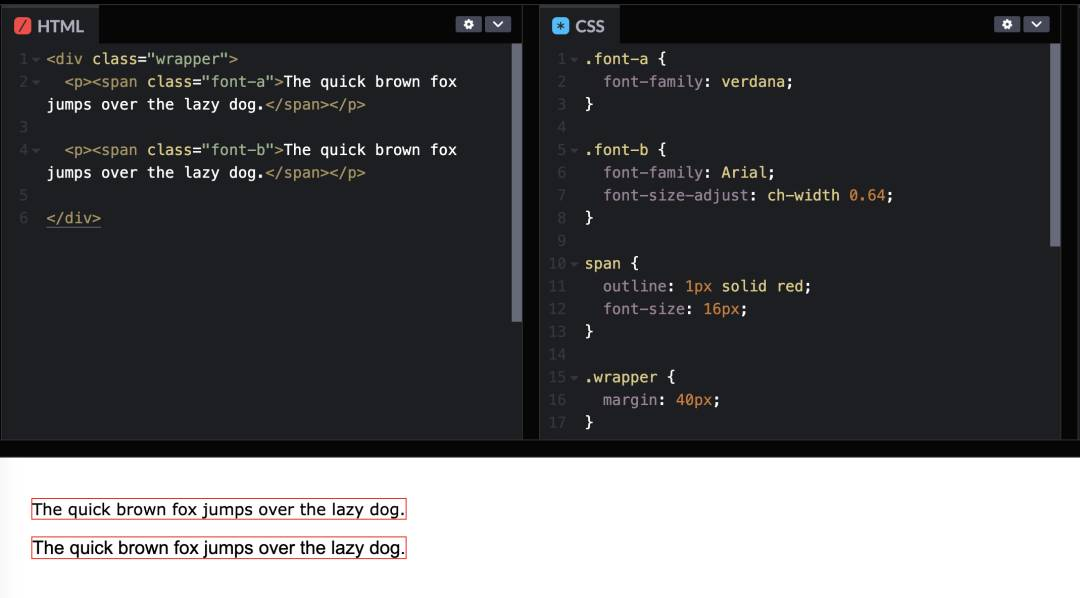Expand the HTML editor chevron dropdown

point(498,24)
